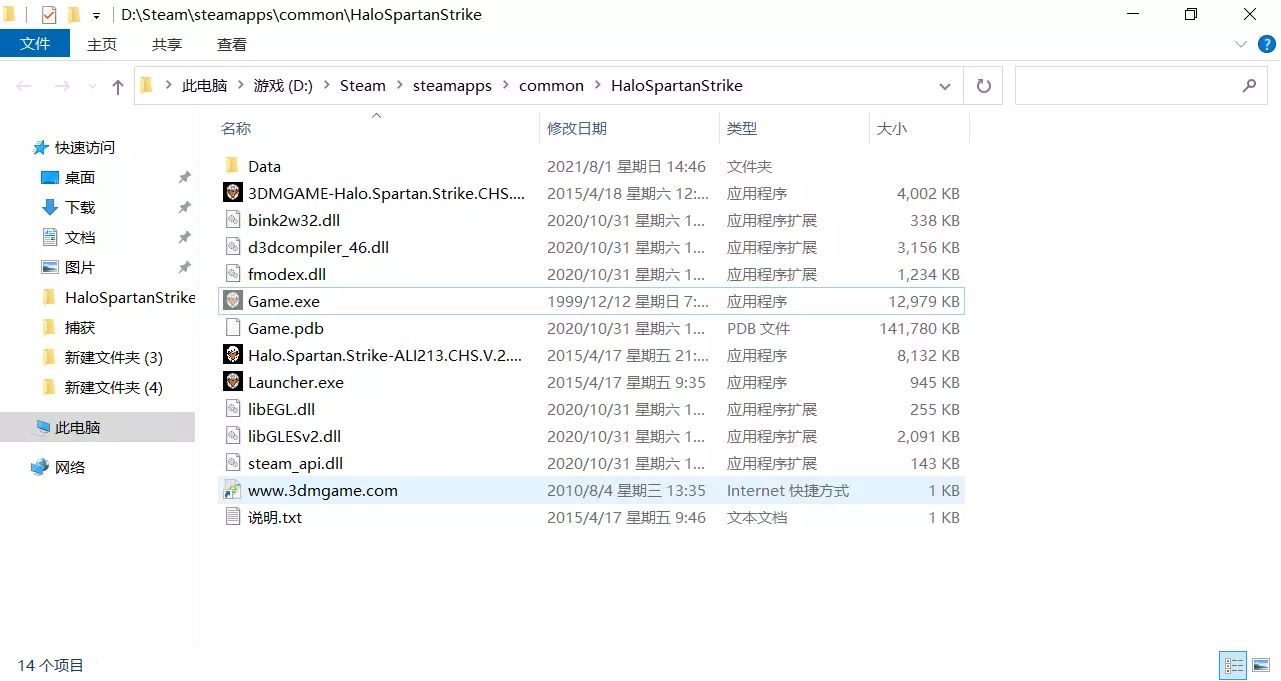Select the www.3dmgame.com shortcut icon
Image resolution: width=1281 pixels, height=681 pixels.
[x=232, y=490]
